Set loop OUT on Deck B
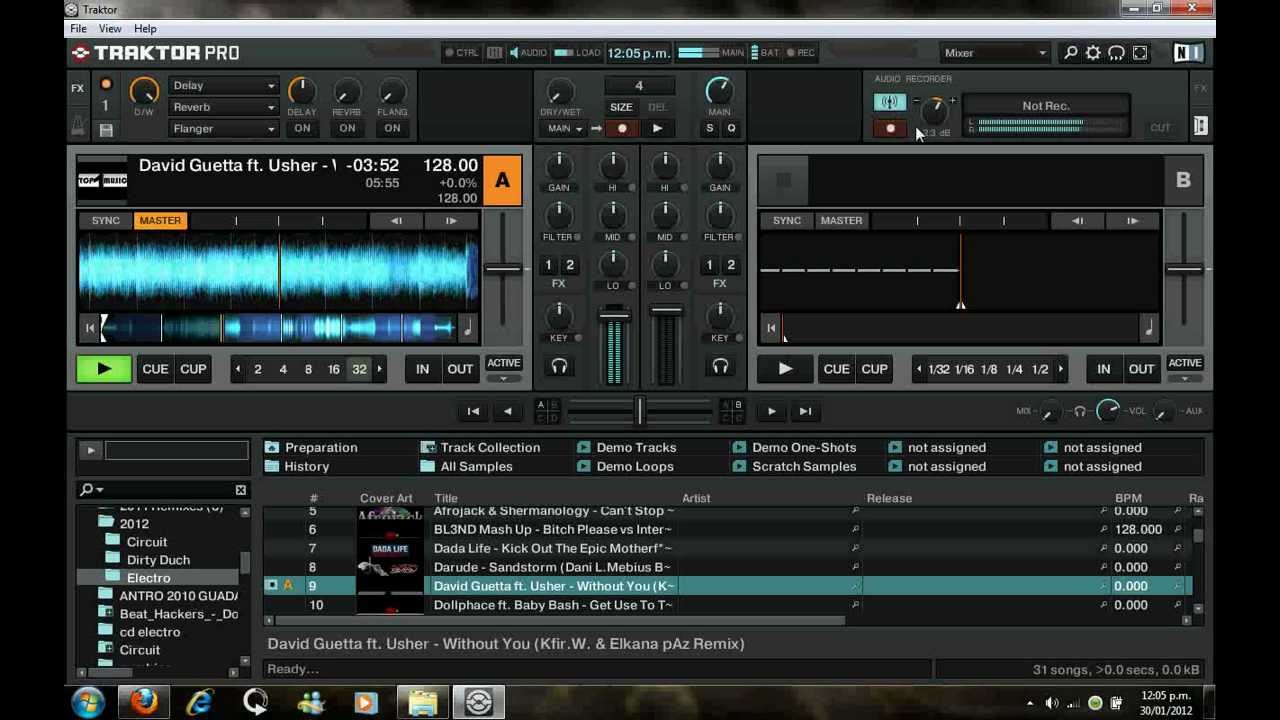The height and width of the screenshot is (720, 1280). coord(1141,369)
